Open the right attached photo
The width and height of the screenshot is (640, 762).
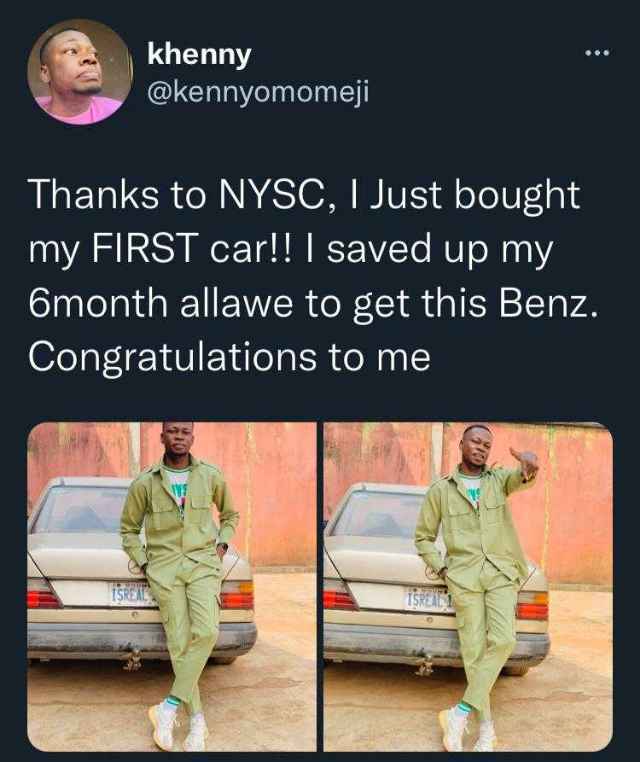pos(468,587)
